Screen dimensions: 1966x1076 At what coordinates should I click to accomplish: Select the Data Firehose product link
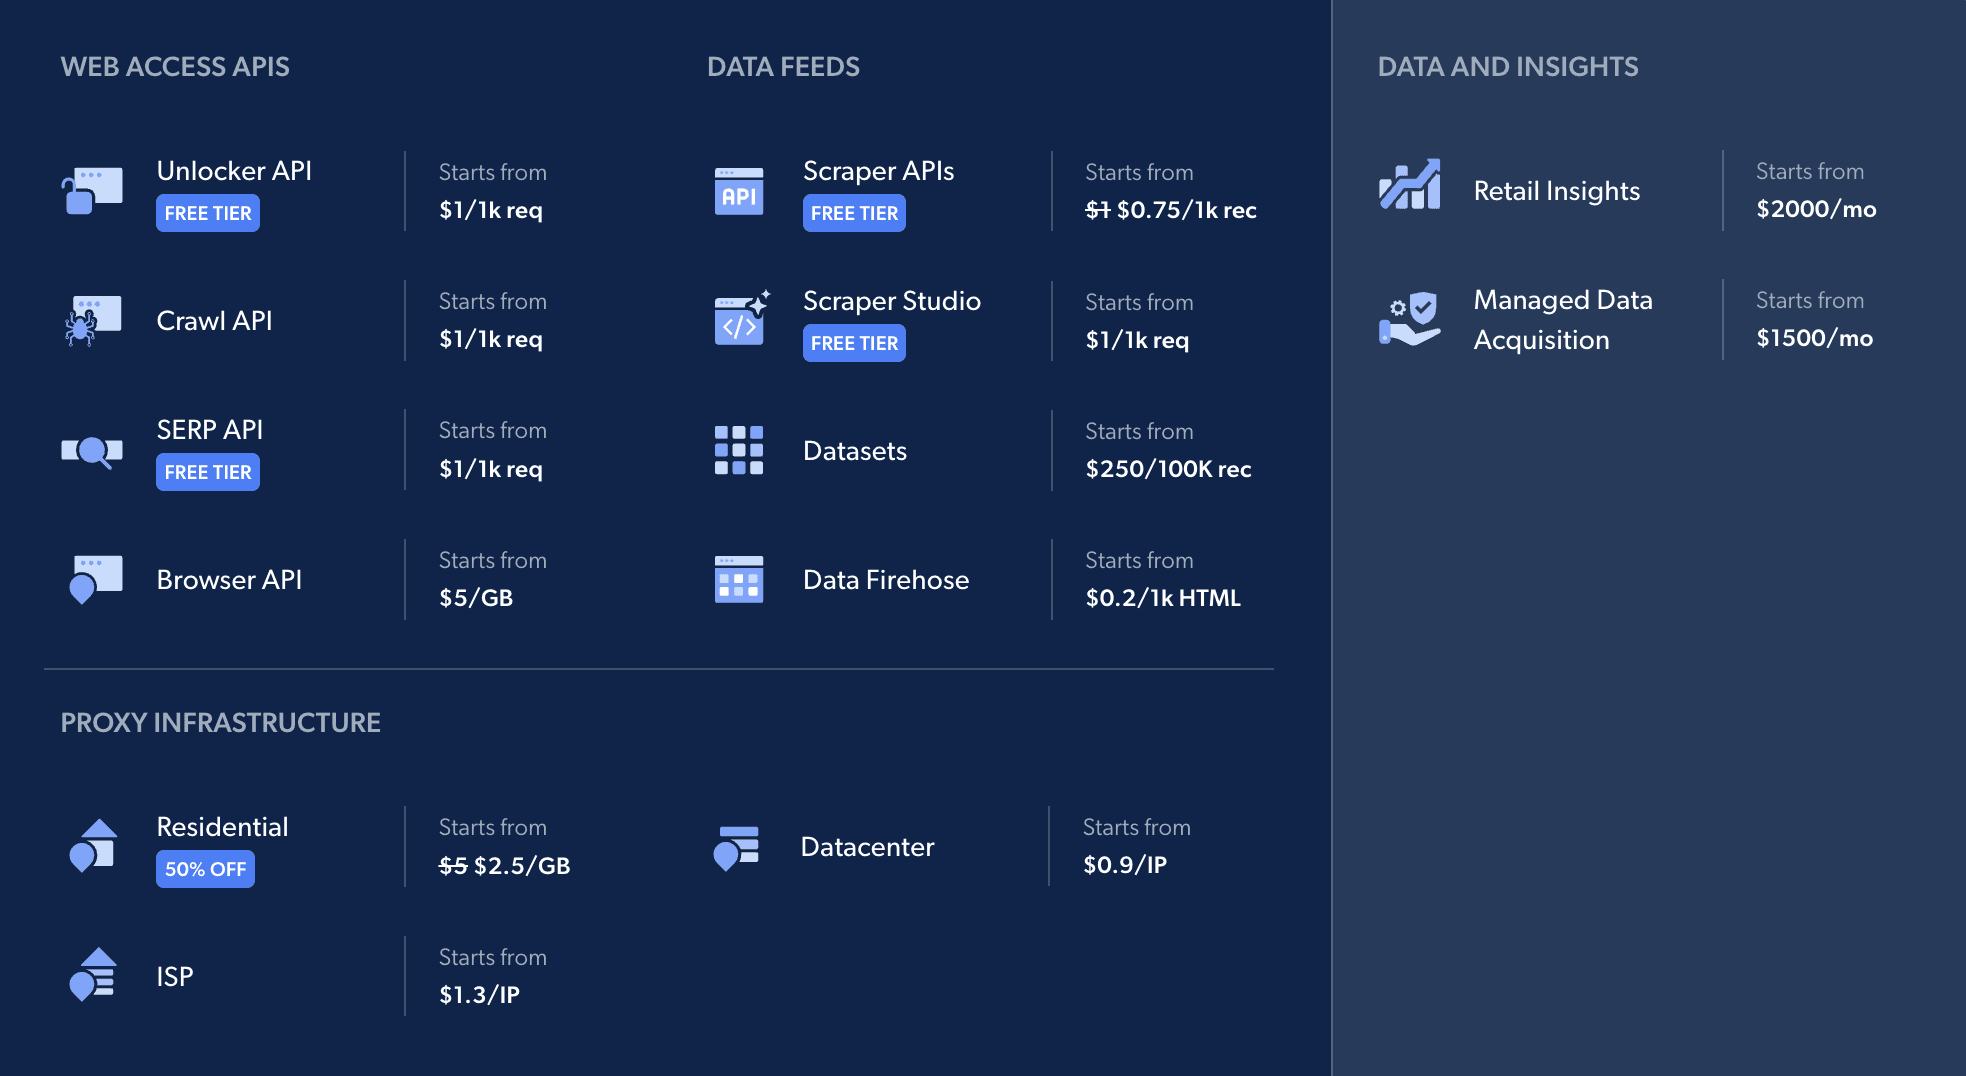tap(886, 580)
